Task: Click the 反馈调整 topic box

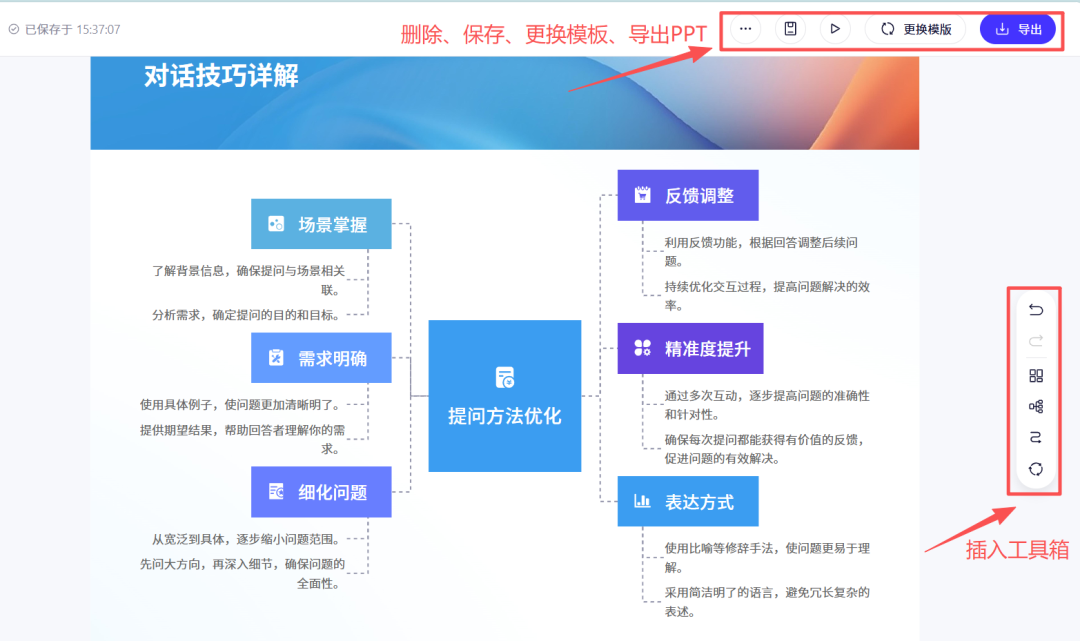Action: point(687,195)
